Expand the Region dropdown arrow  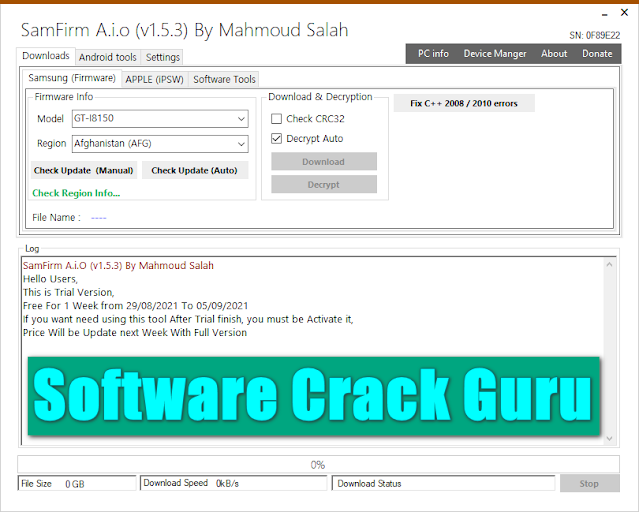[241, 144]
